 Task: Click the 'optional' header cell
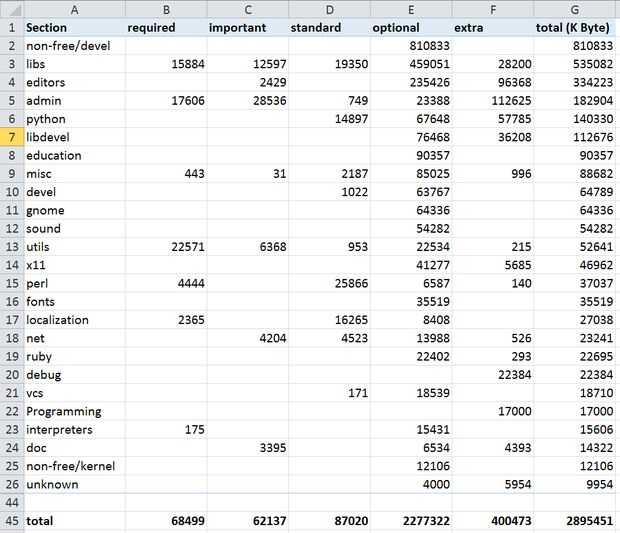point(411,28)
